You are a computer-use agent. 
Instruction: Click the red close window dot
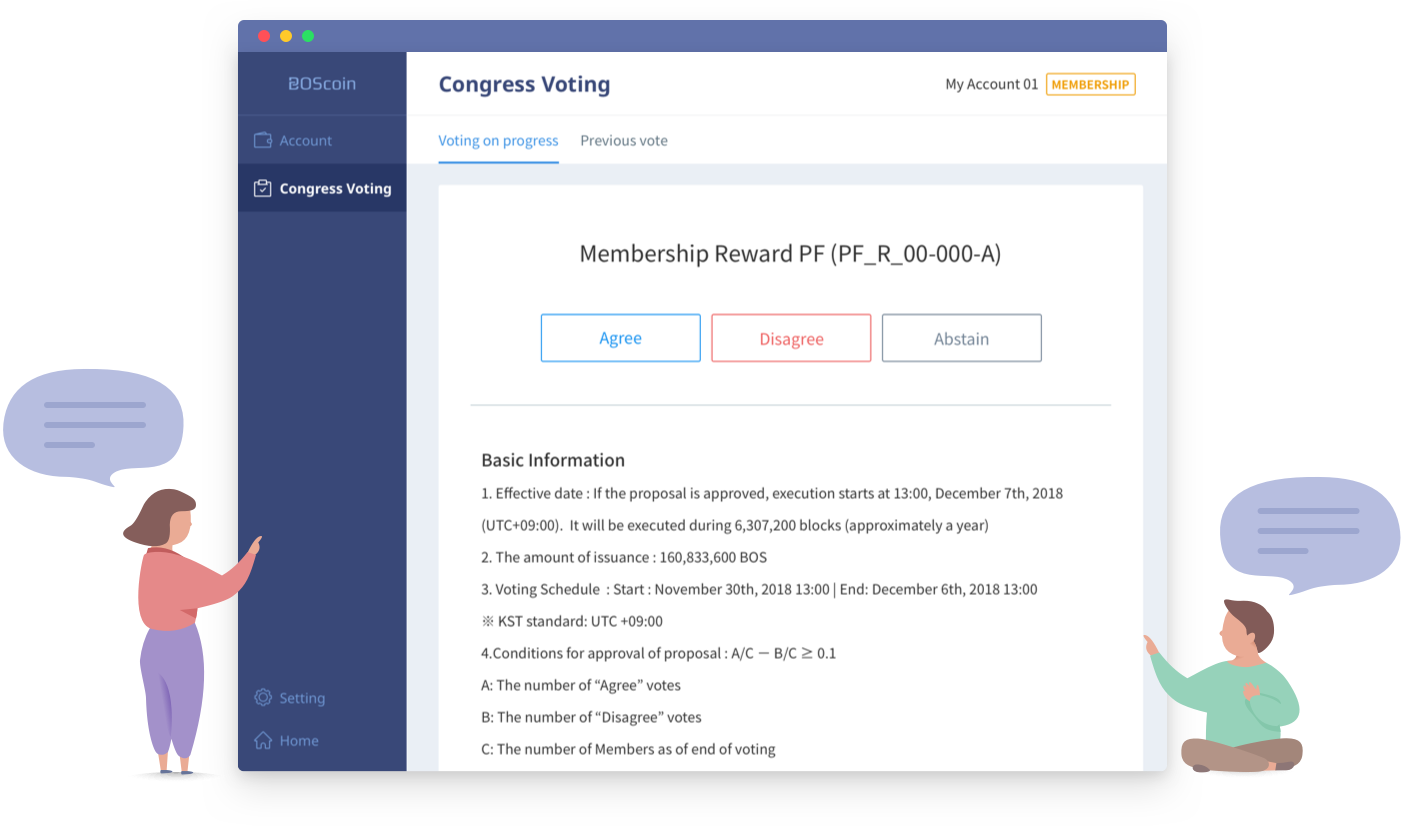(264, 36)
